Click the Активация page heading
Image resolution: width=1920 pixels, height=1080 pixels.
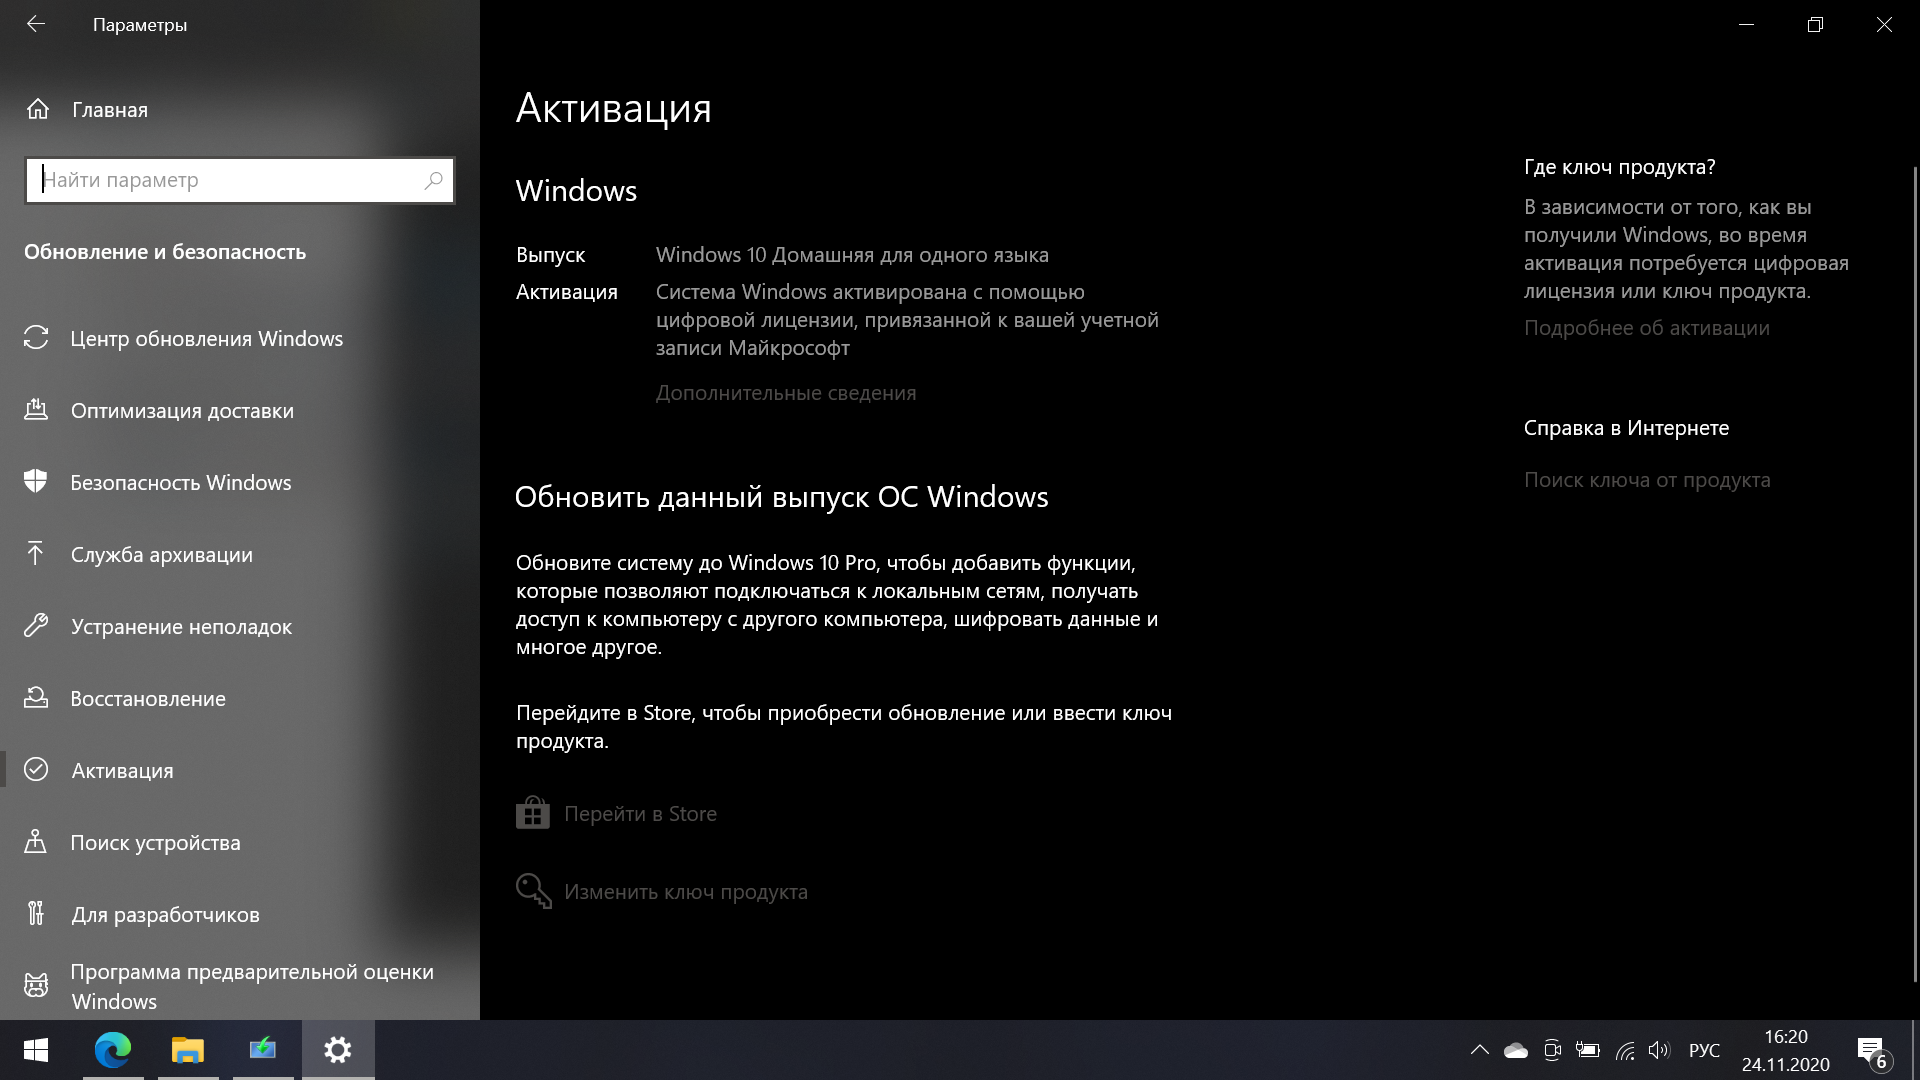coord(614,108)
